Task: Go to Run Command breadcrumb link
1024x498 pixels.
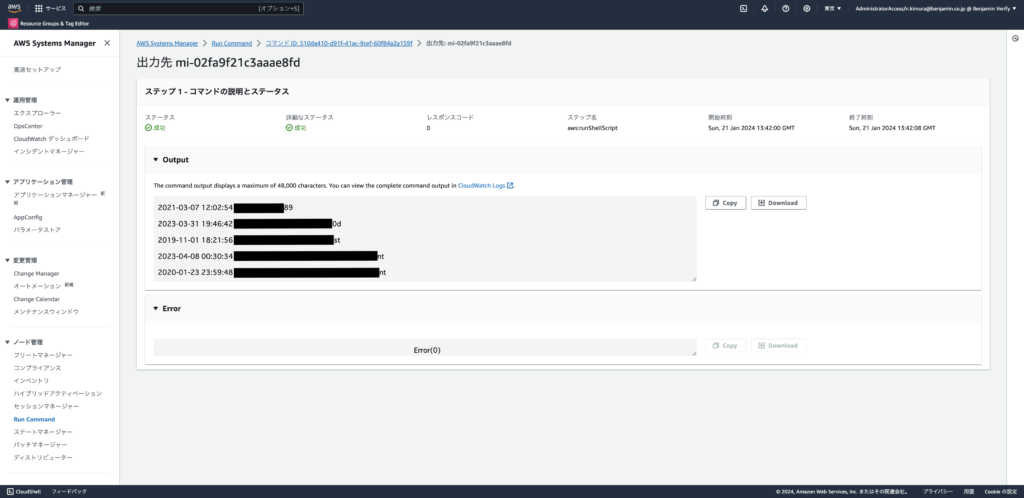Action: click(231, 43)
